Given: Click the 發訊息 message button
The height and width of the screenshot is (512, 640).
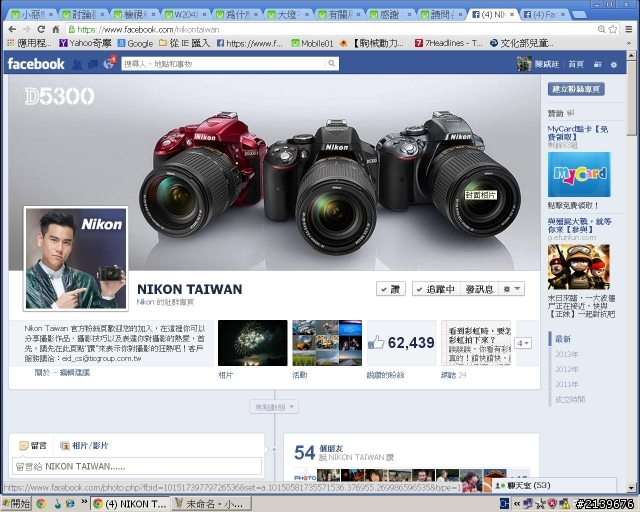Looking at the screenshot, I should click(x=480, y=289).
